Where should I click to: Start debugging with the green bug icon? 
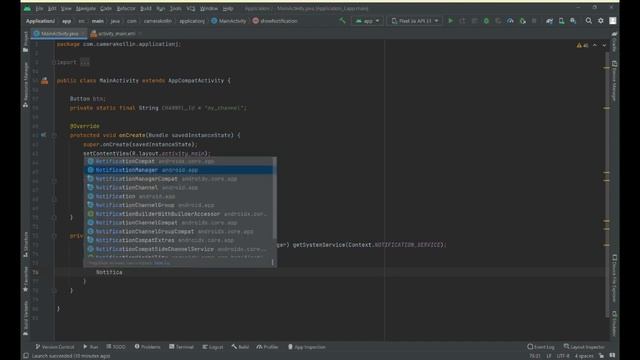486,20
